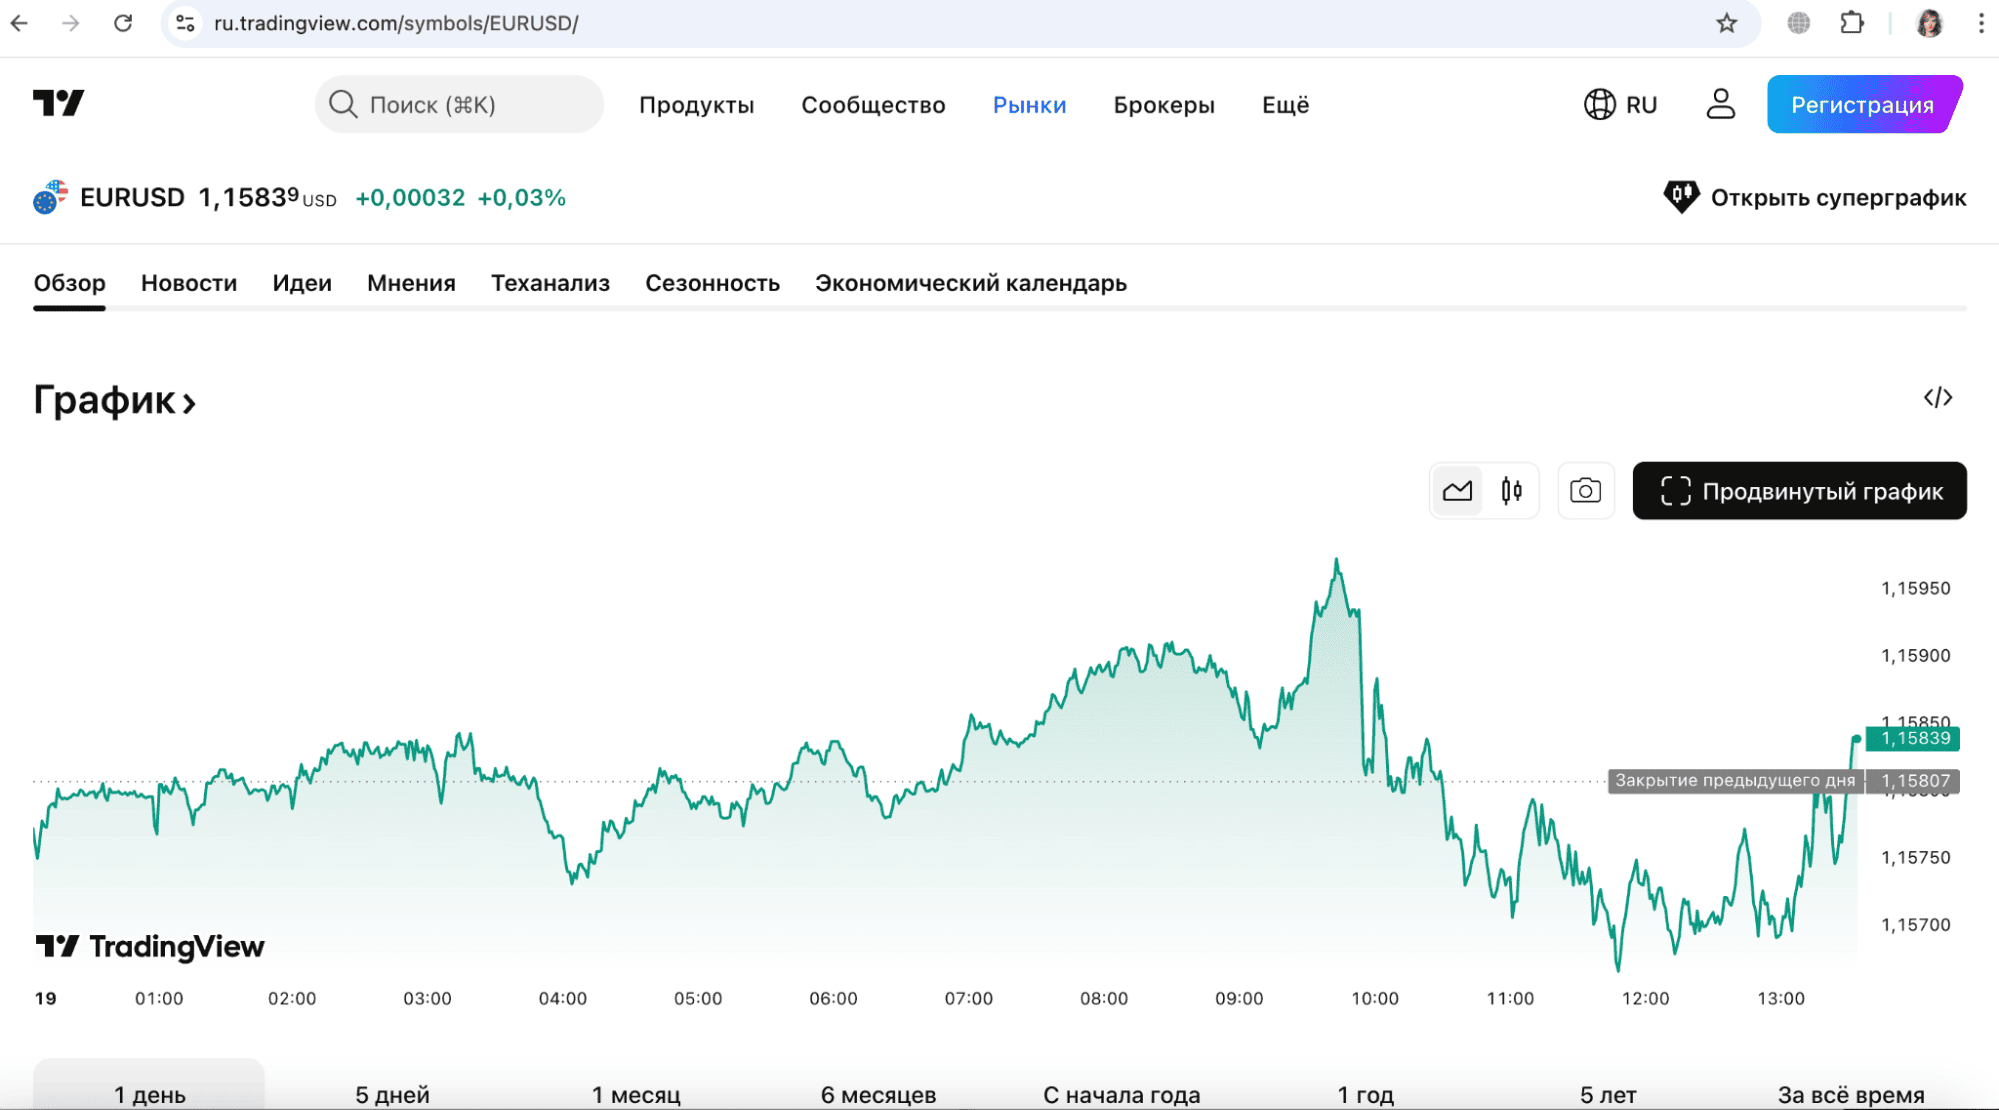This screenshot has width=1999, height=1110.
Task: Click the 1,15700 price axis label
Action: 1915,925
